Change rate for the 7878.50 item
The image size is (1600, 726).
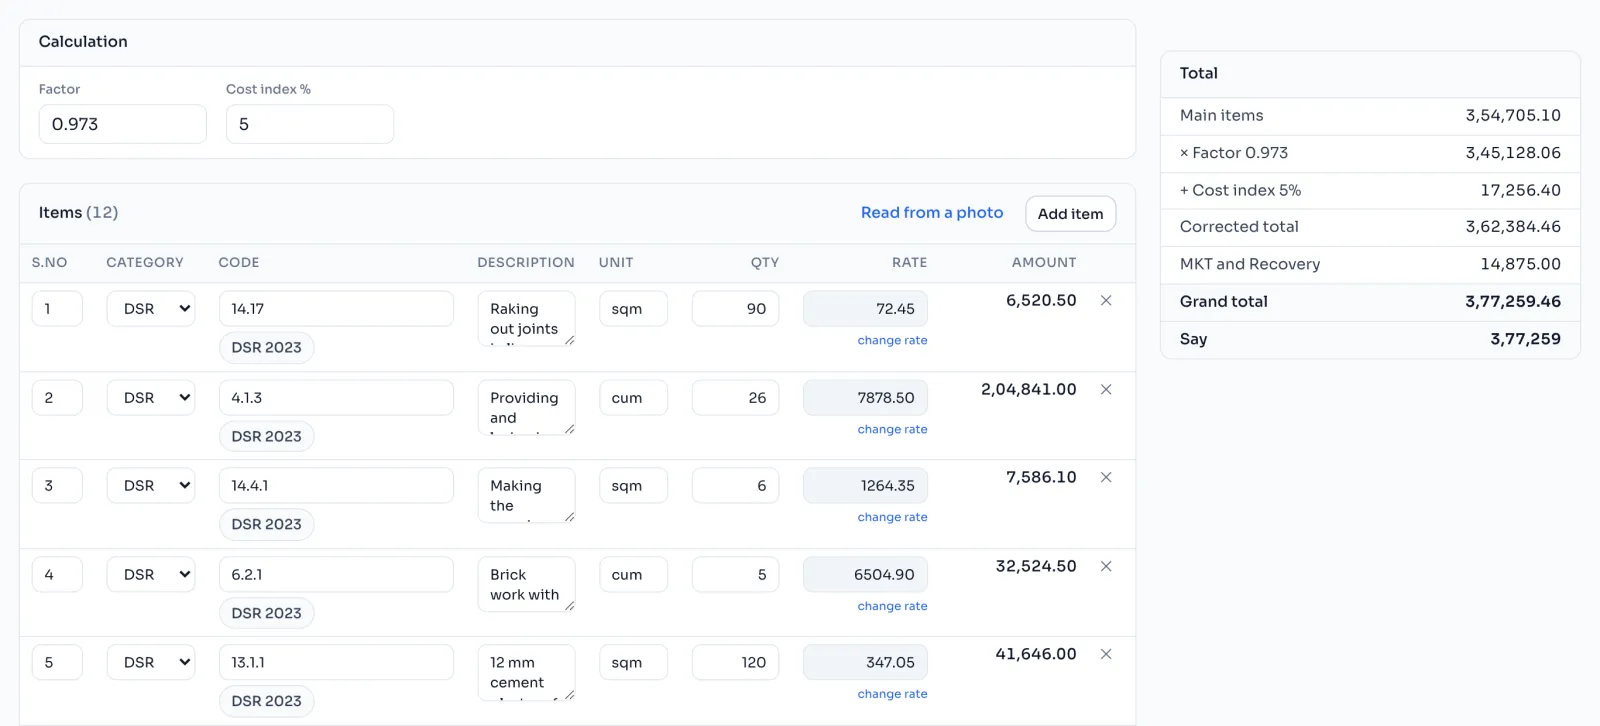(x=892, y=429)
